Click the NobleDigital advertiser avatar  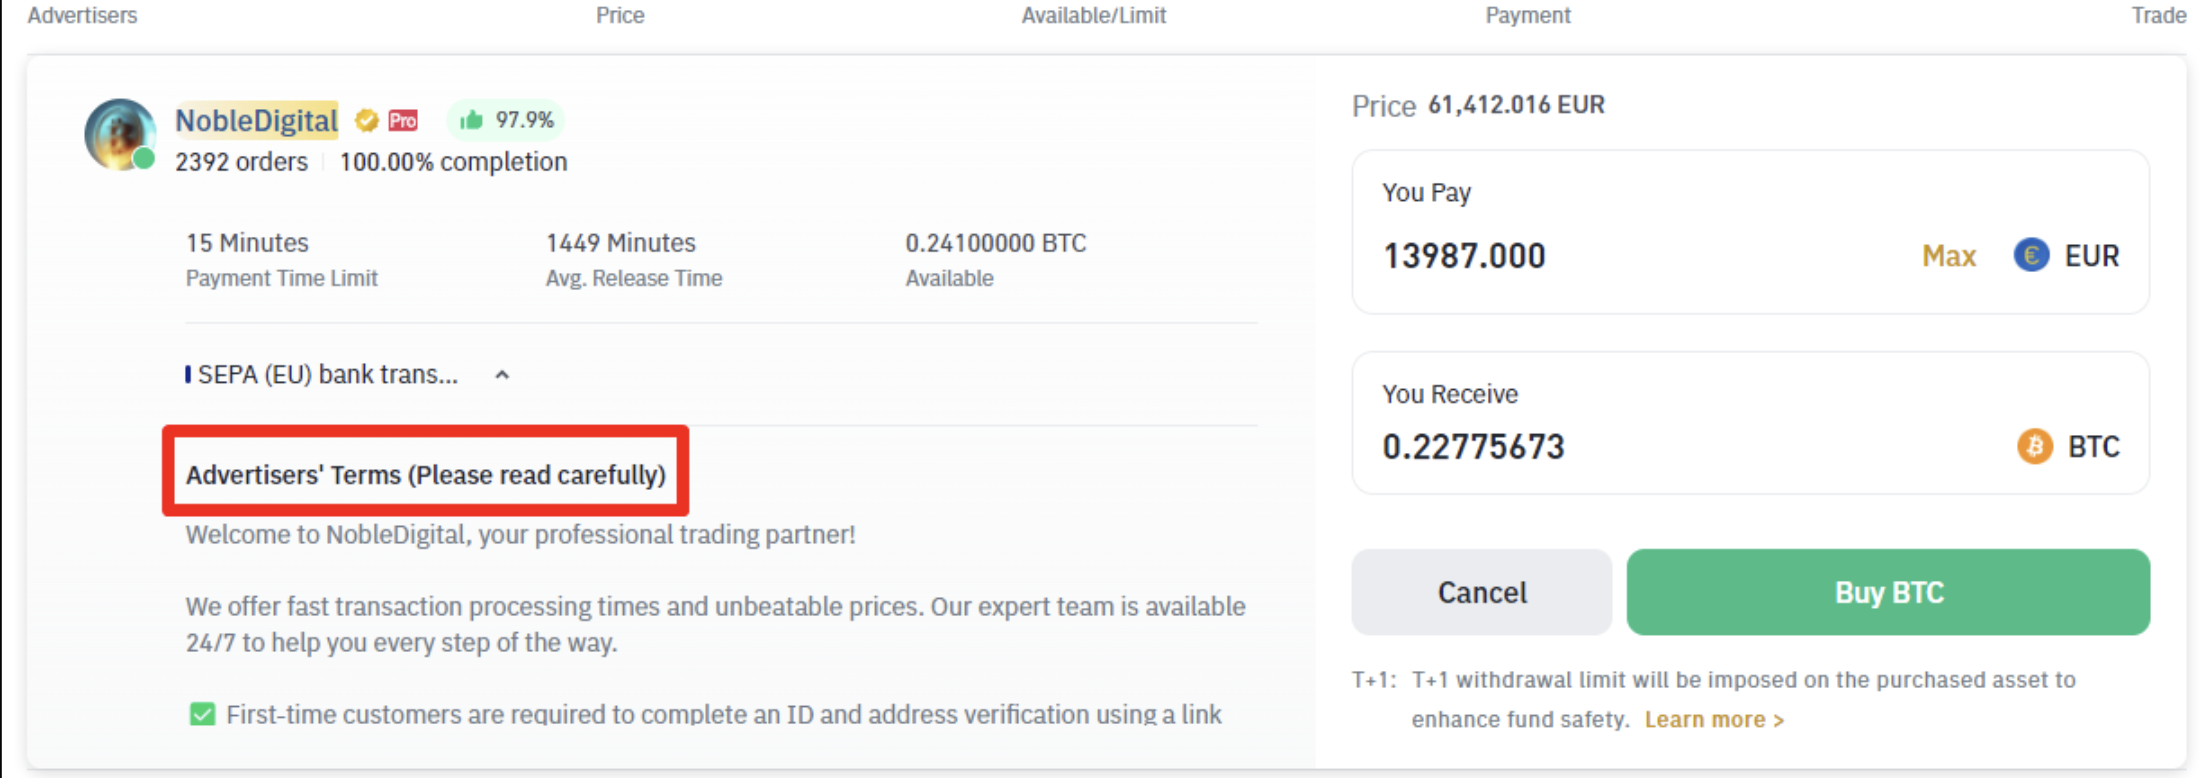[x=119, y=133]
